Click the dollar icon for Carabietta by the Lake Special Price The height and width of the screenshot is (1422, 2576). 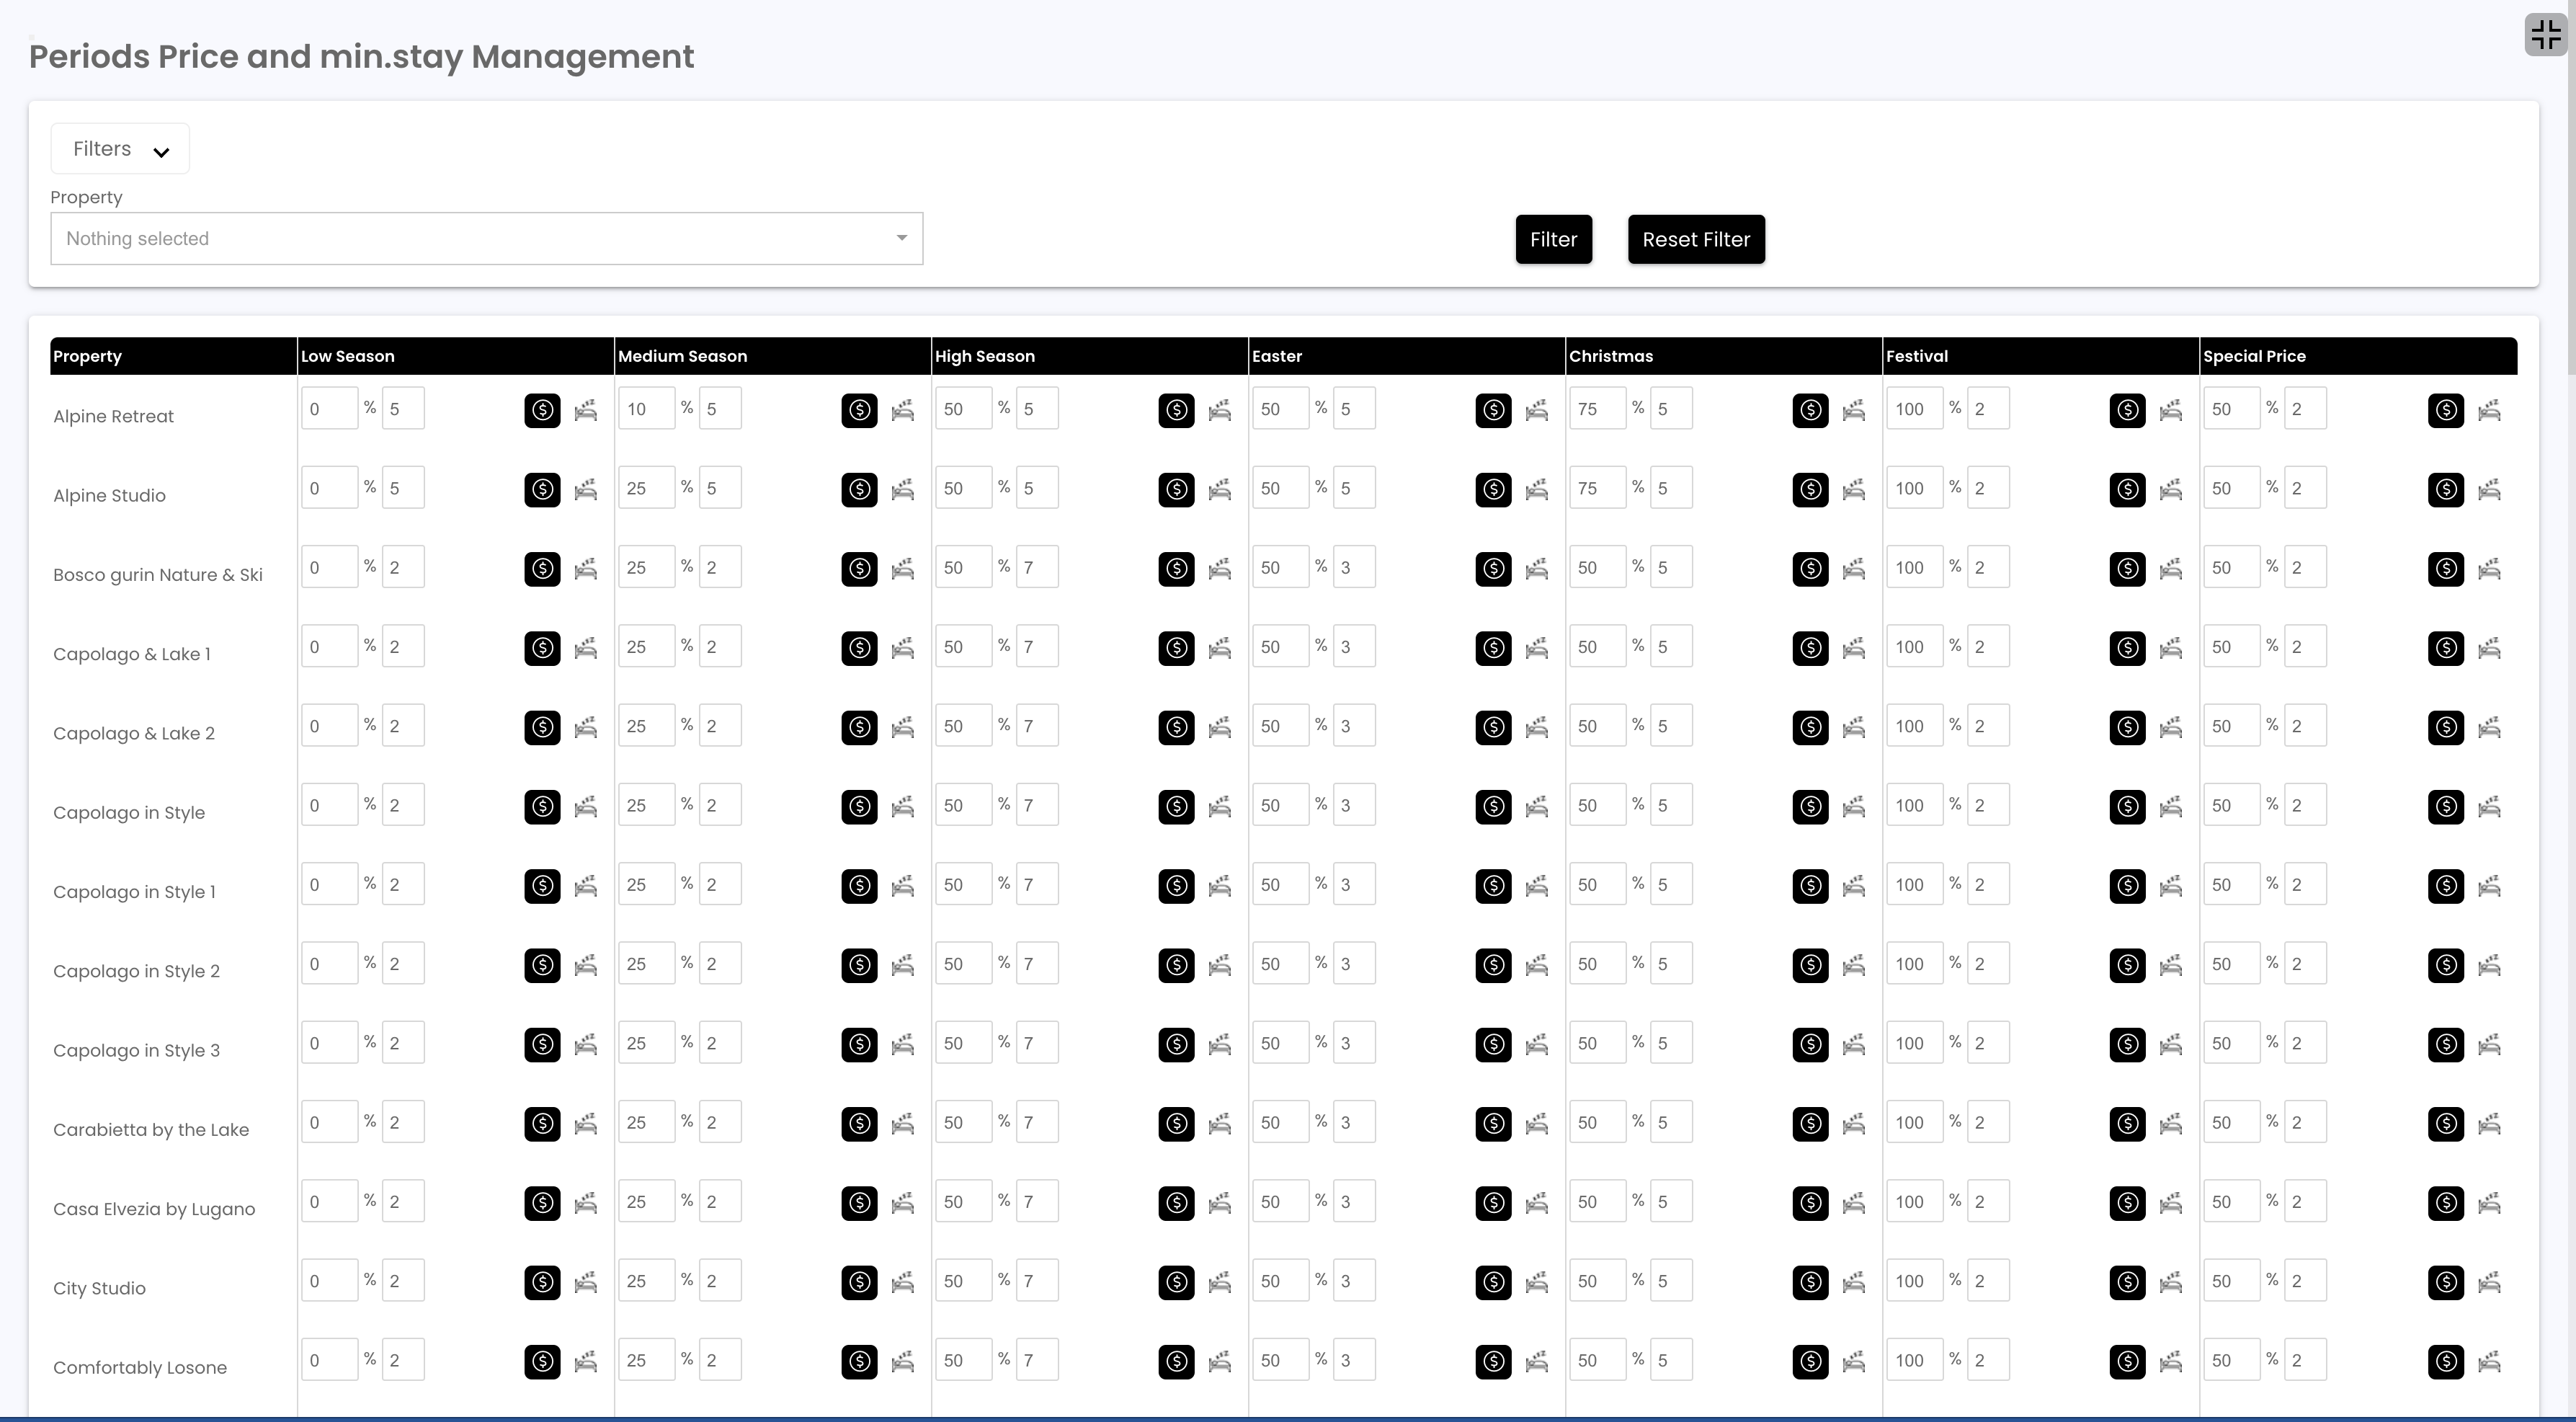click(2445, 1123)
